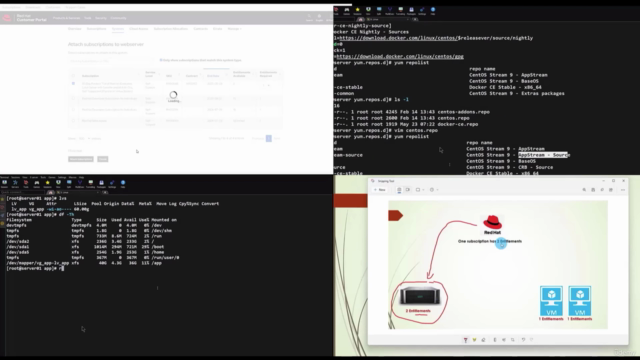Click undo icon in Snipping Tool

coord(523,340)
